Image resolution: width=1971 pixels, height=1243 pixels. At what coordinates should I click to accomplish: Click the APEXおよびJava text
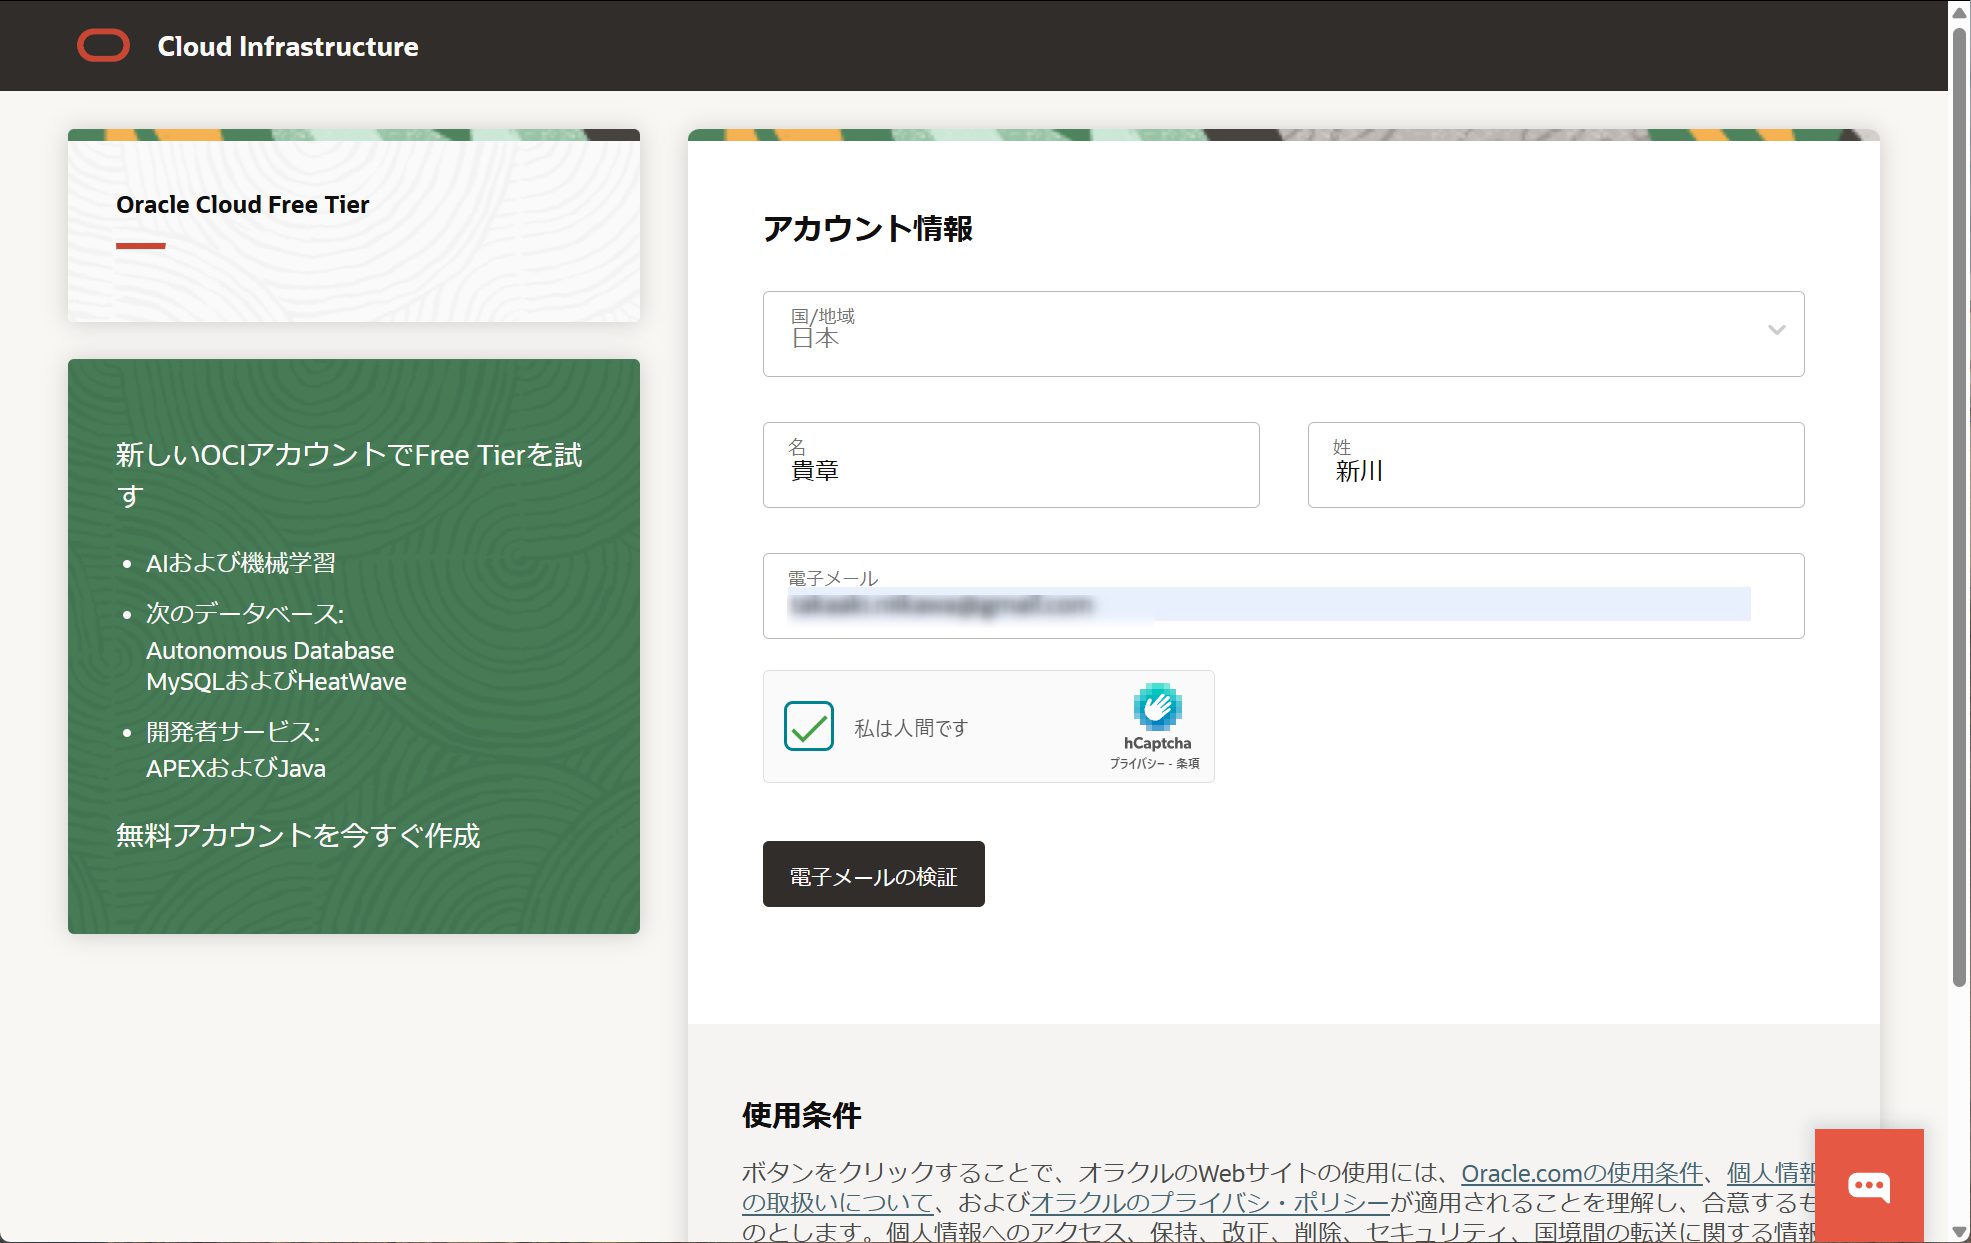tap(236, 768)
